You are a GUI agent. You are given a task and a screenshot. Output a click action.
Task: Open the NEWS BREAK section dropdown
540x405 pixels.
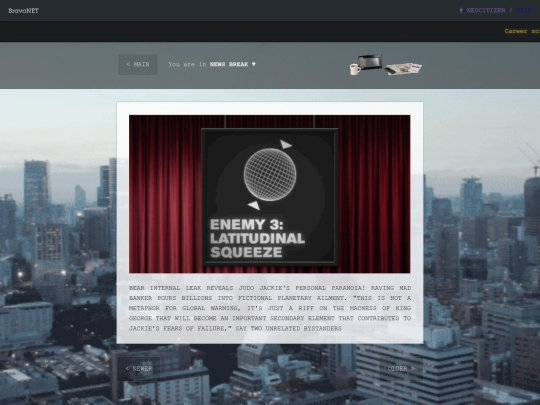pyautogui.click(x=233, y=64)
